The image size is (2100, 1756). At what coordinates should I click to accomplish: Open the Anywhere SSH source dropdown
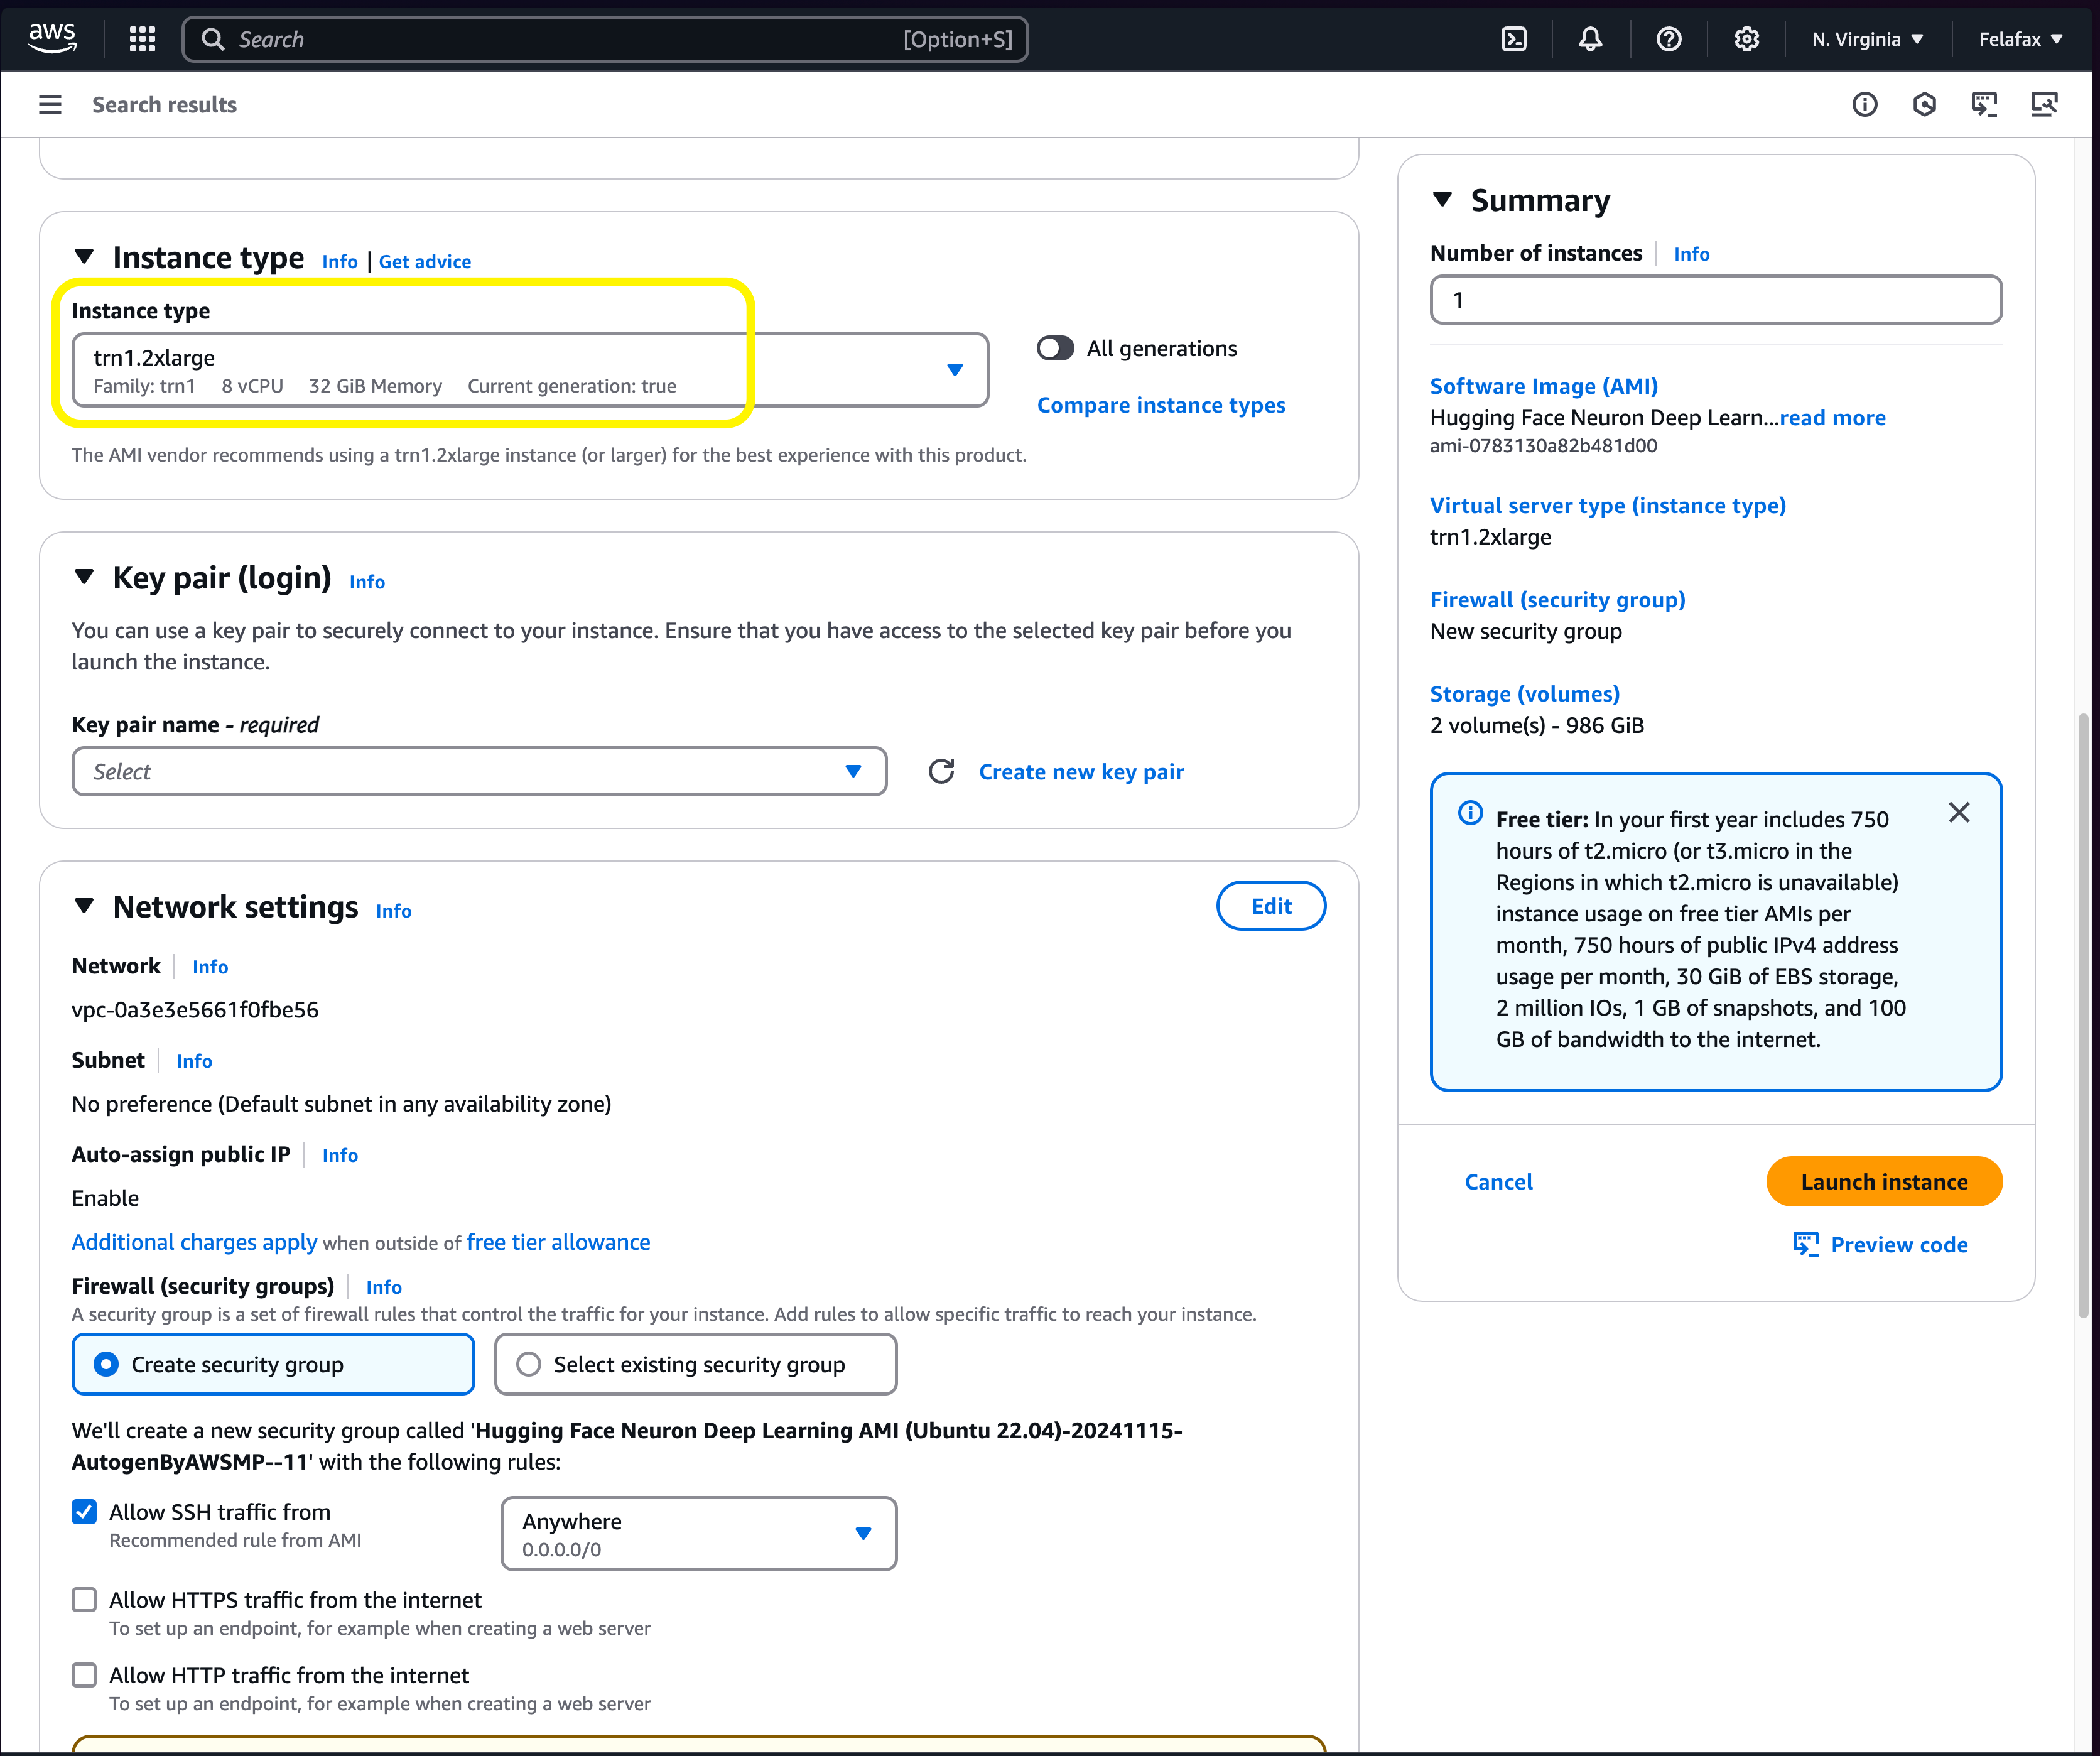(x=698, y=1533)
